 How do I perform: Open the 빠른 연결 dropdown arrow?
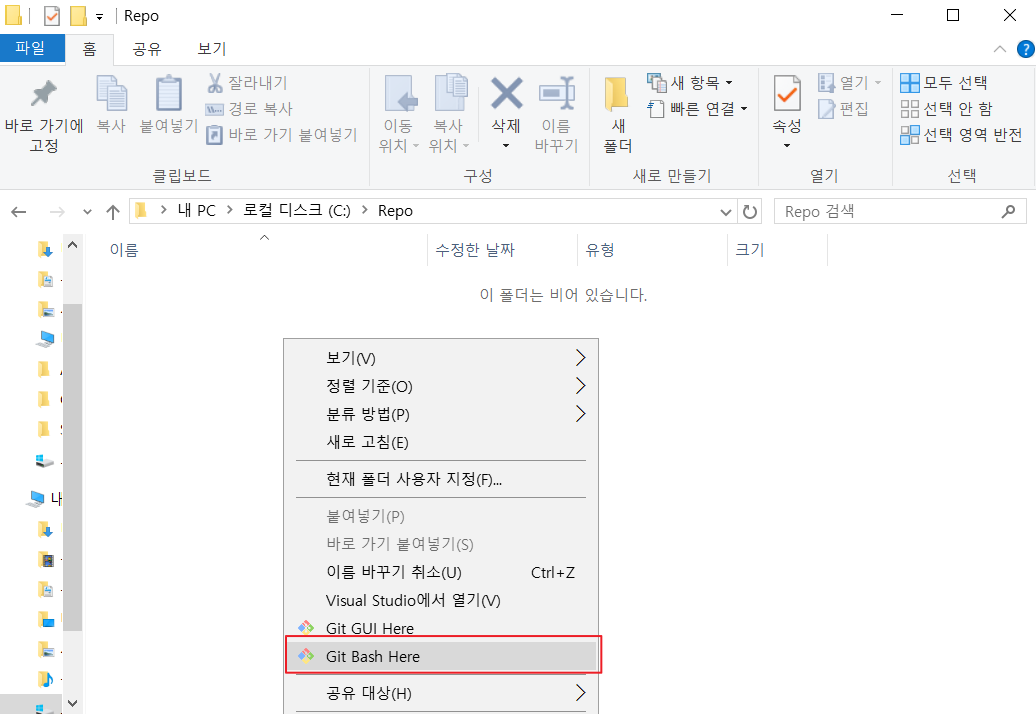pyautogui.click(x=744, y=108)
